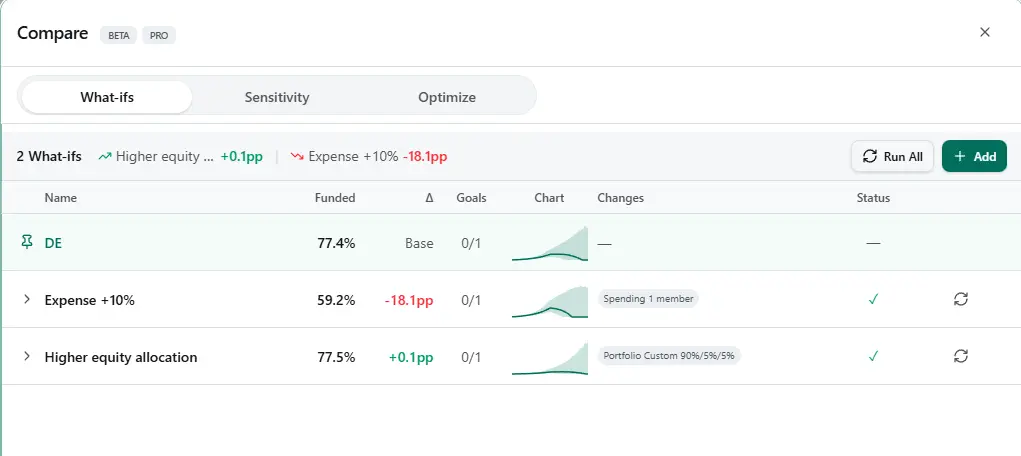This screenshot has height=456, width=1021.
Task: Click the downward trend icon in summary
Action: [297, 156]
